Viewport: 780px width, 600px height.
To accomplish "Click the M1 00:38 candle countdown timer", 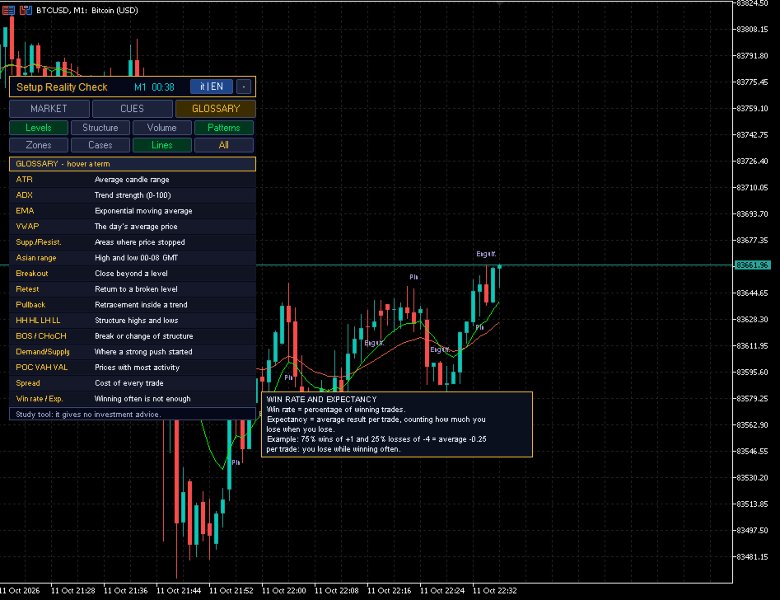I will [x=154, y=88].
